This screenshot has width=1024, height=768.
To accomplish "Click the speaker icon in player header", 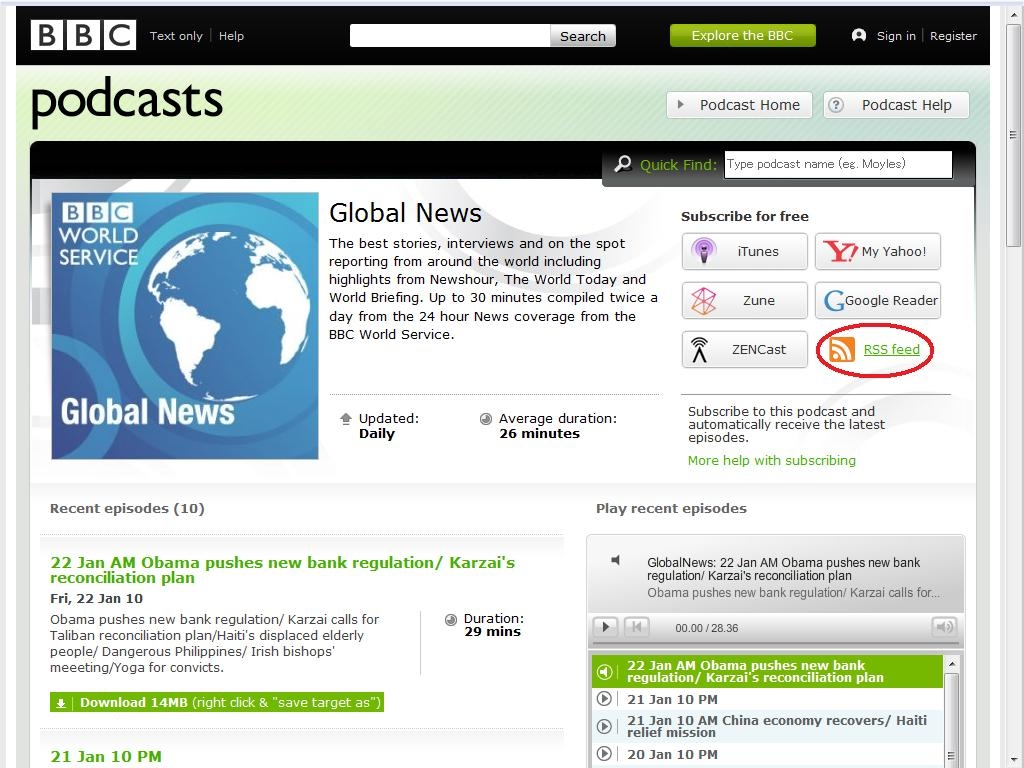I will click(x=615, y=560).
